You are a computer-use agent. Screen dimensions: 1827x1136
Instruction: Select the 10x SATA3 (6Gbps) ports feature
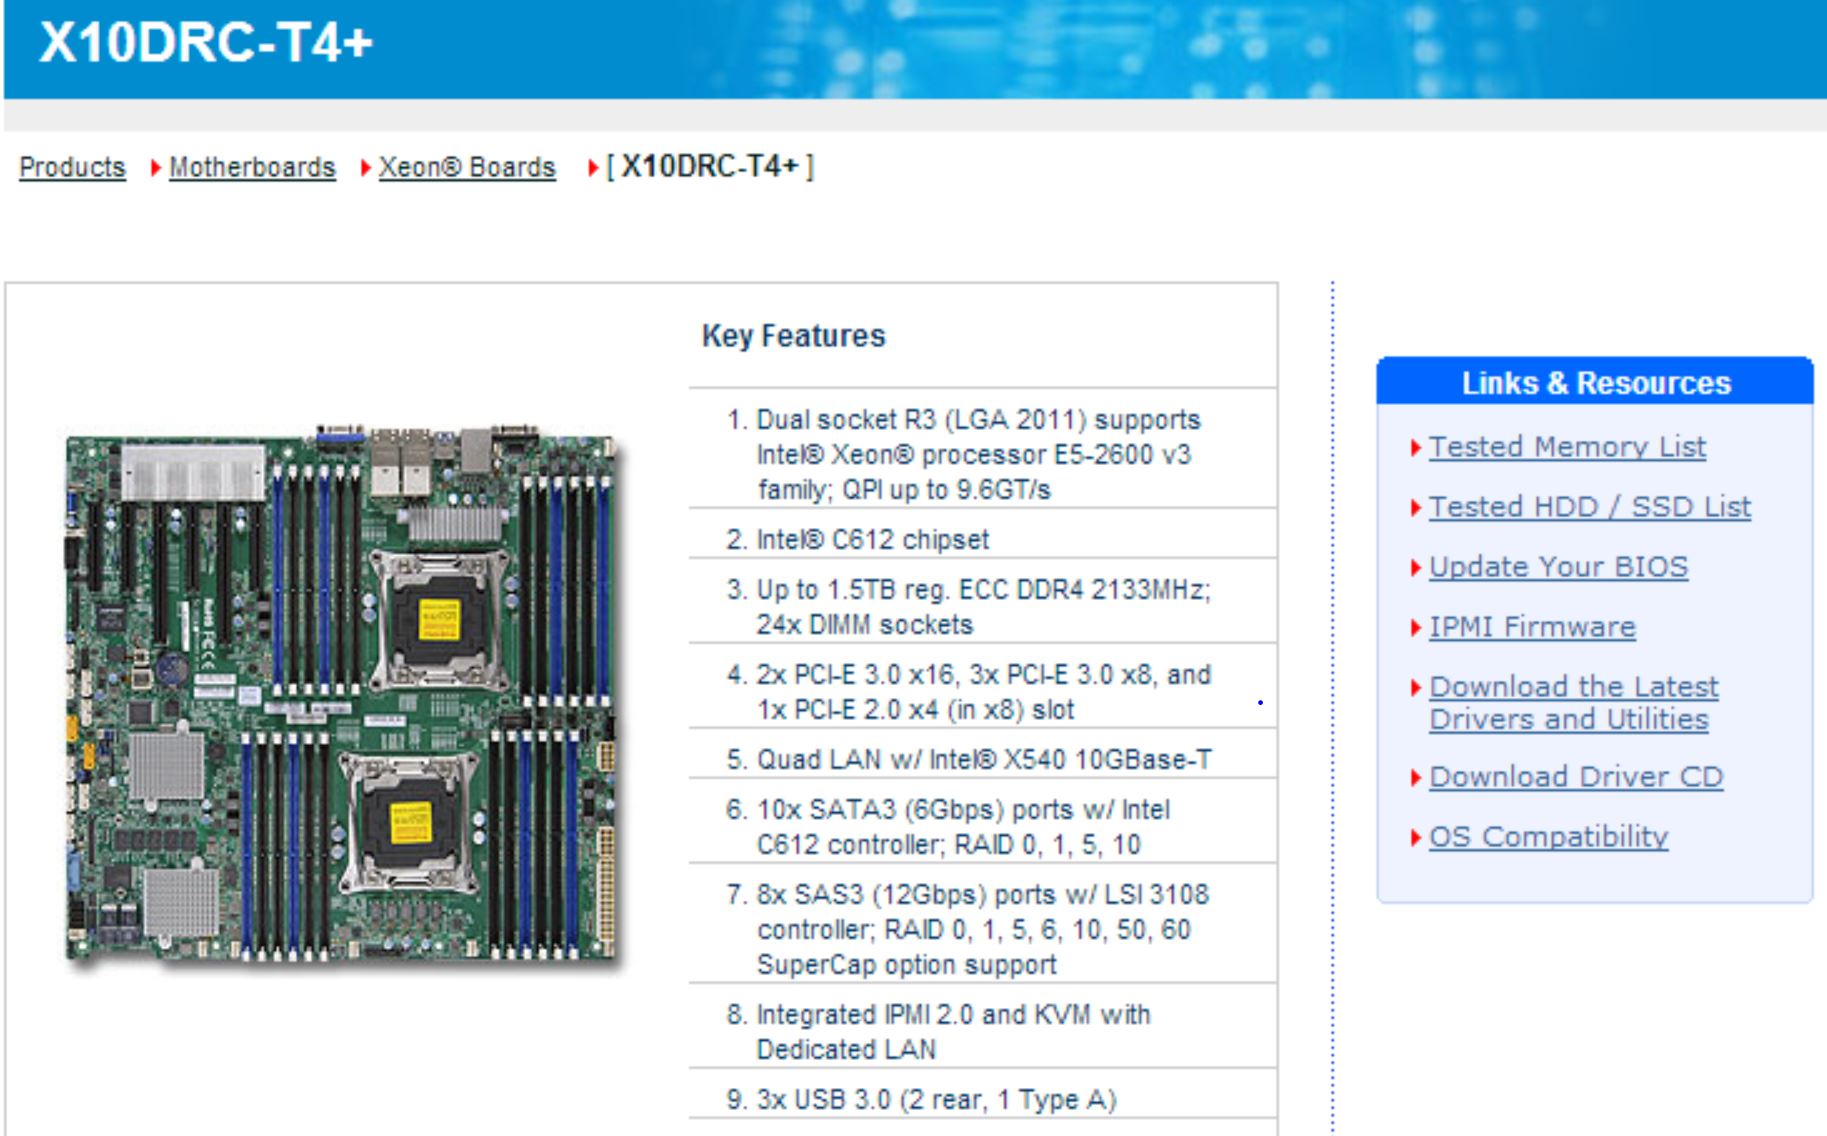tap(963, 827)
